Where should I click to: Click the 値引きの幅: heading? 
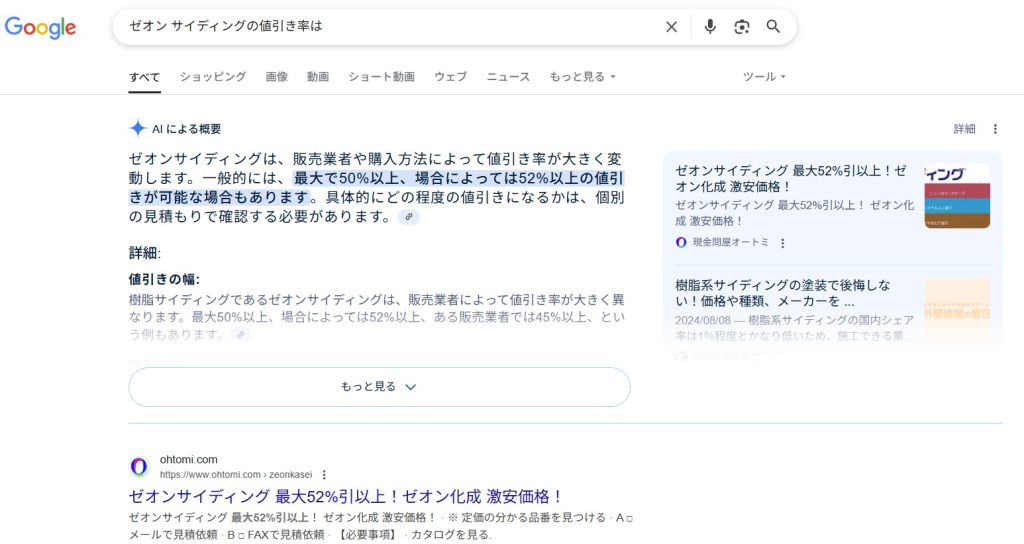(164, 280)
